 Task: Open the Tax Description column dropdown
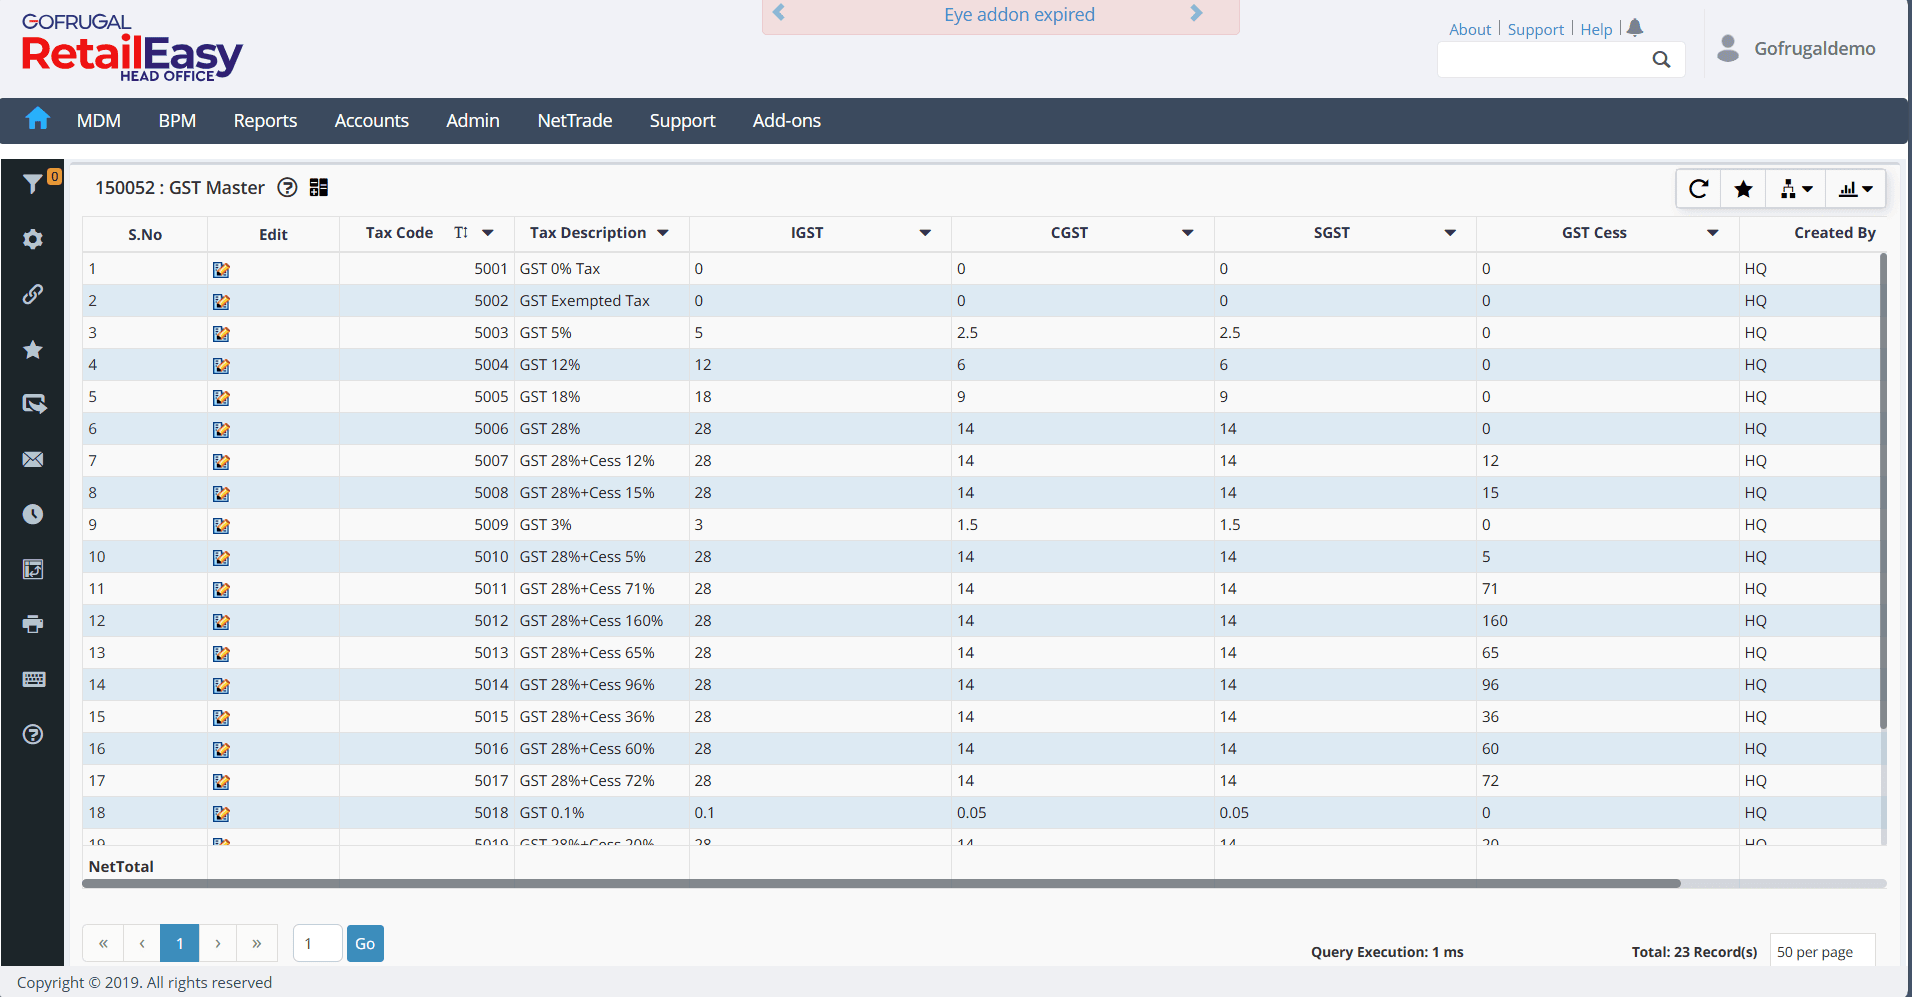[x=663, y=233]
